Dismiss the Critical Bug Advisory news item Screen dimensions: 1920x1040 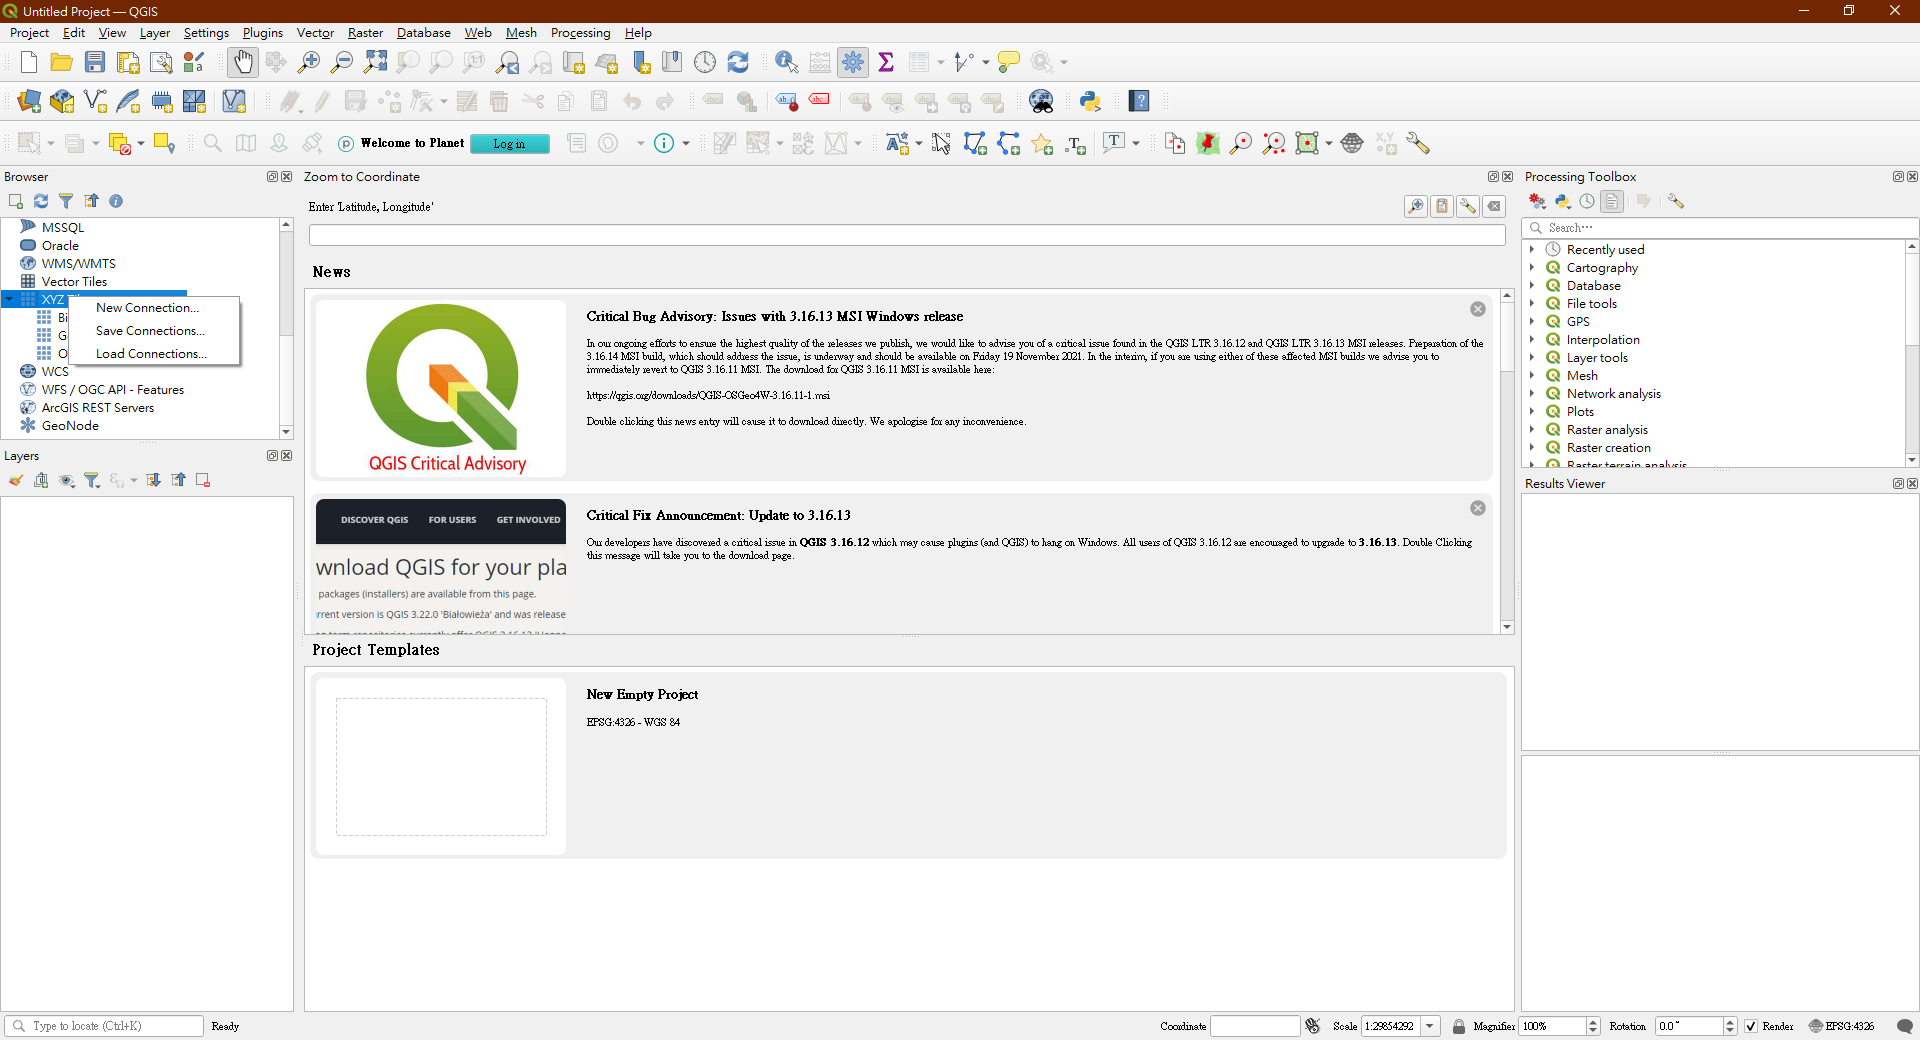tap(1478, 309)
